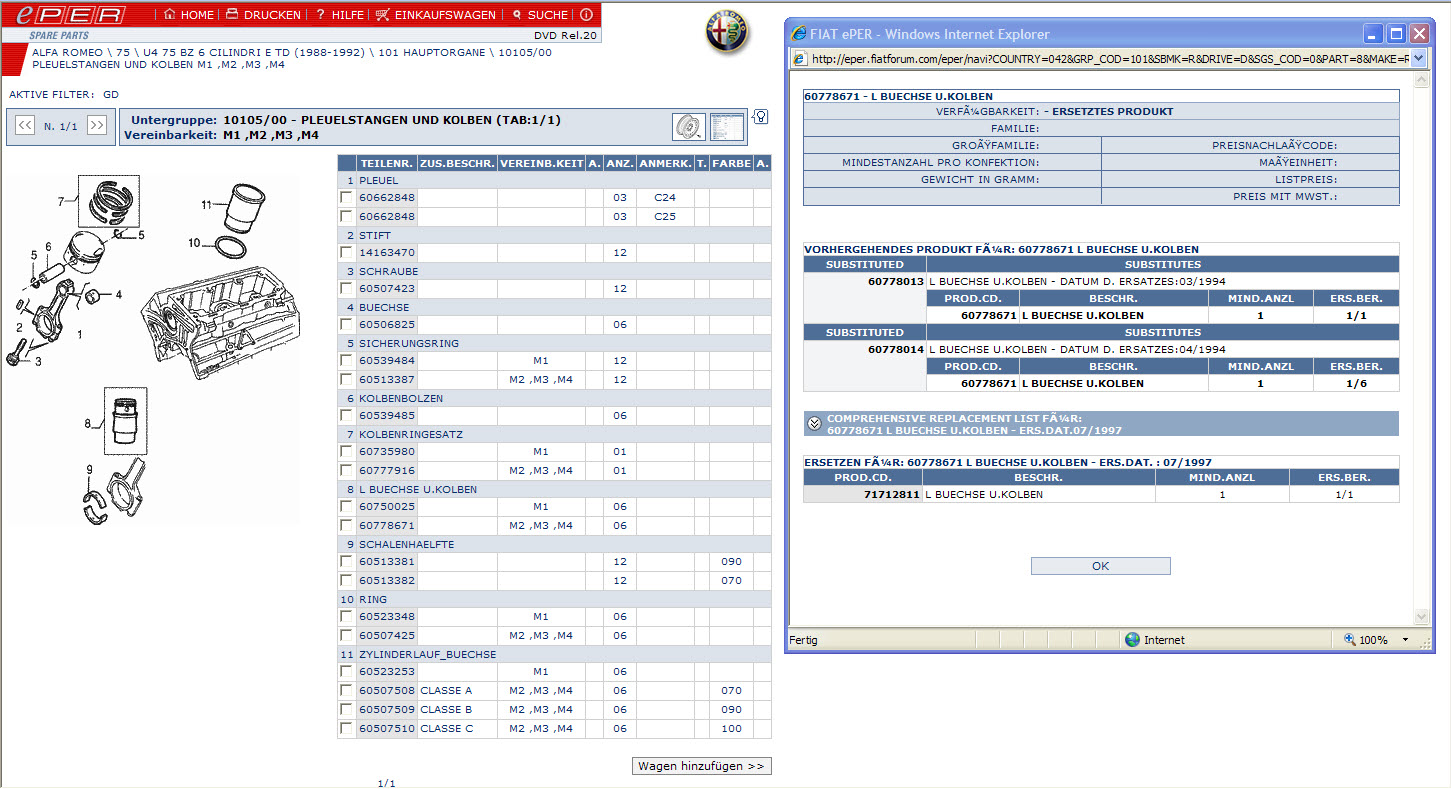Click the popup scrollbar up arrow
Screen dimensions: 1451x789
click(x=1422, y=81)
